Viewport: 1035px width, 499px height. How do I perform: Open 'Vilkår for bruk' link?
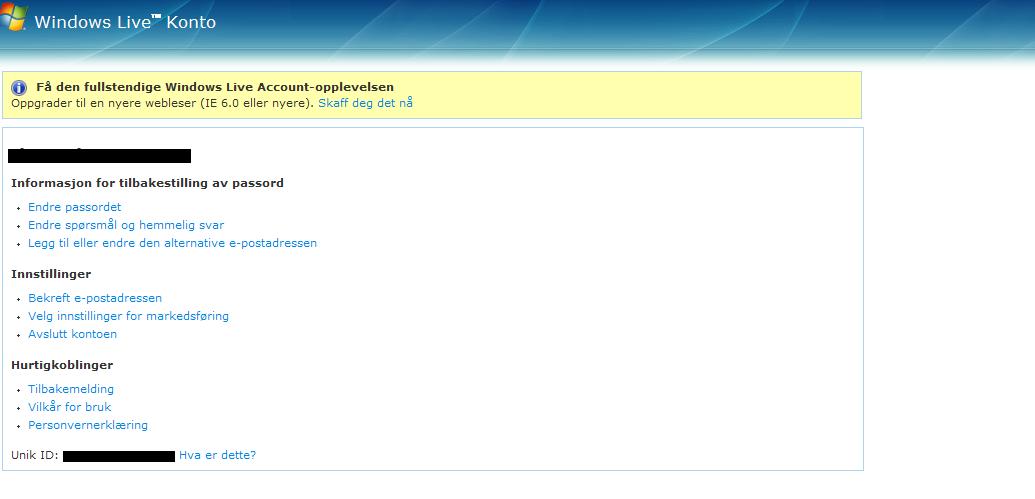point(70,407)
